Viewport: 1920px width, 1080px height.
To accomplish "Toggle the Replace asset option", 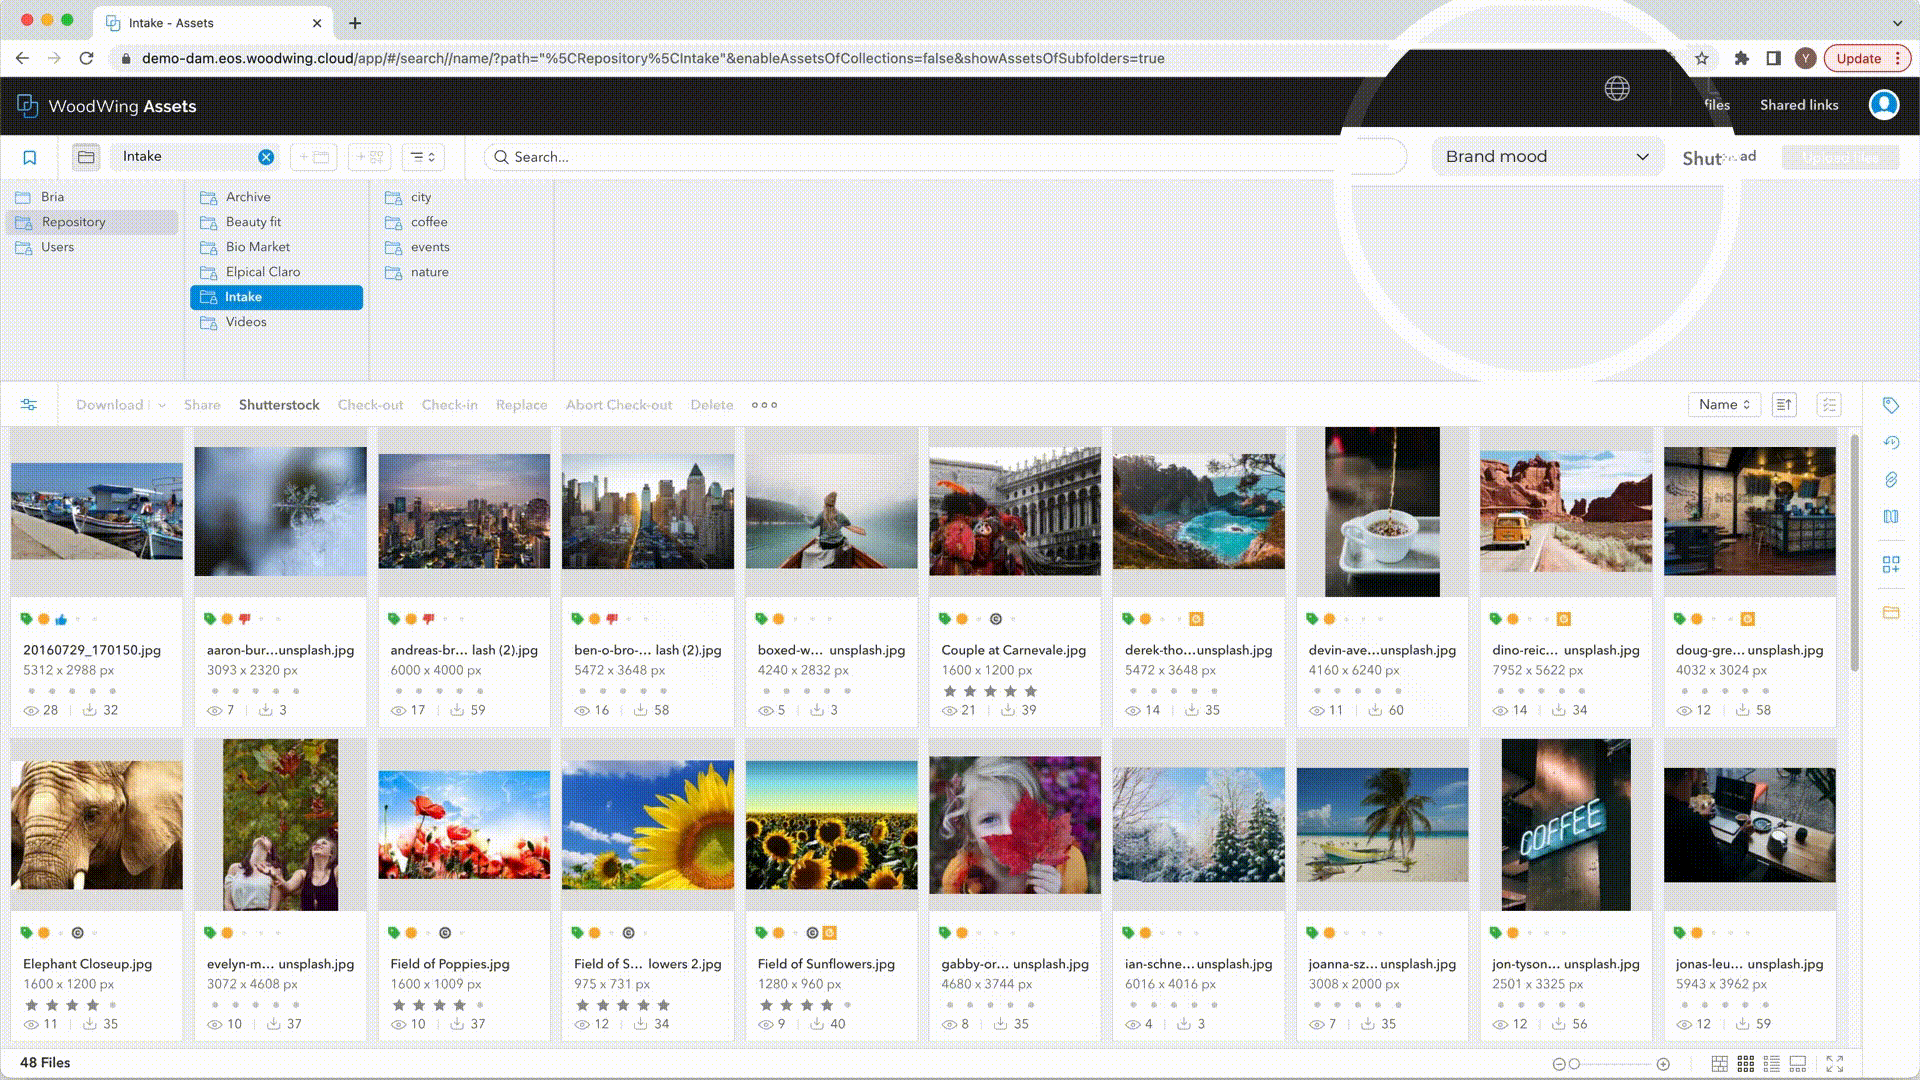I will (521, 405).
